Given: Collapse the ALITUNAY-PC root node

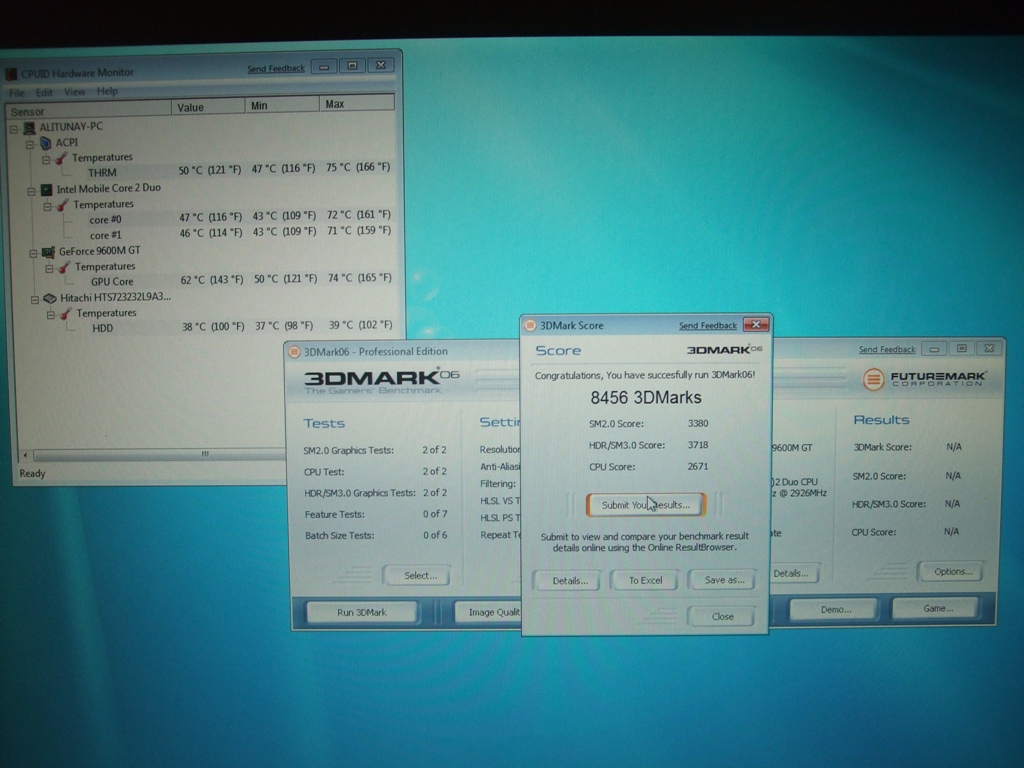Looking at the screenshot, I should (14, 129).
